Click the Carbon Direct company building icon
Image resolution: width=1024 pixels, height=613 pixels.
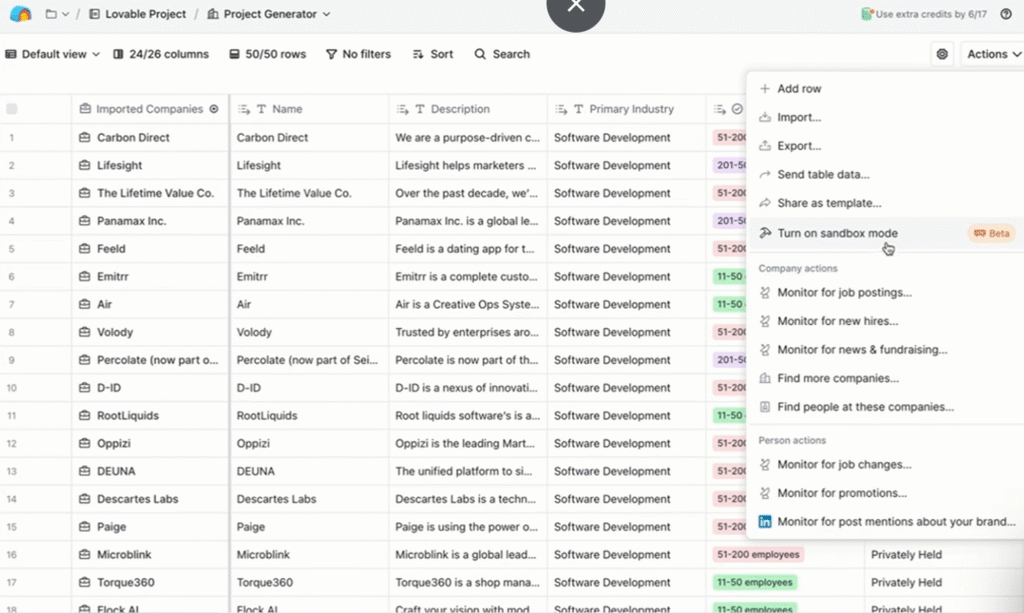85,138
